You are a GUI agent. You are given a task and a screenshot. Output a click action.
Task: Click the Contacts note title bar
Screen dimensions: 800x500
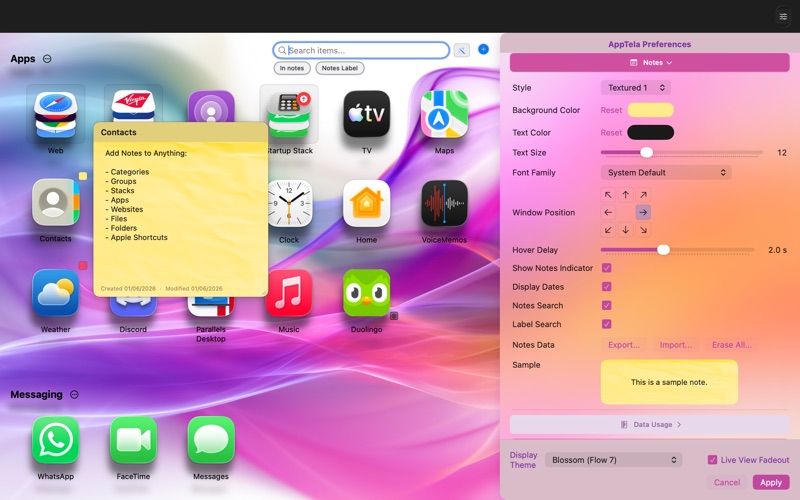click(181, 132)
